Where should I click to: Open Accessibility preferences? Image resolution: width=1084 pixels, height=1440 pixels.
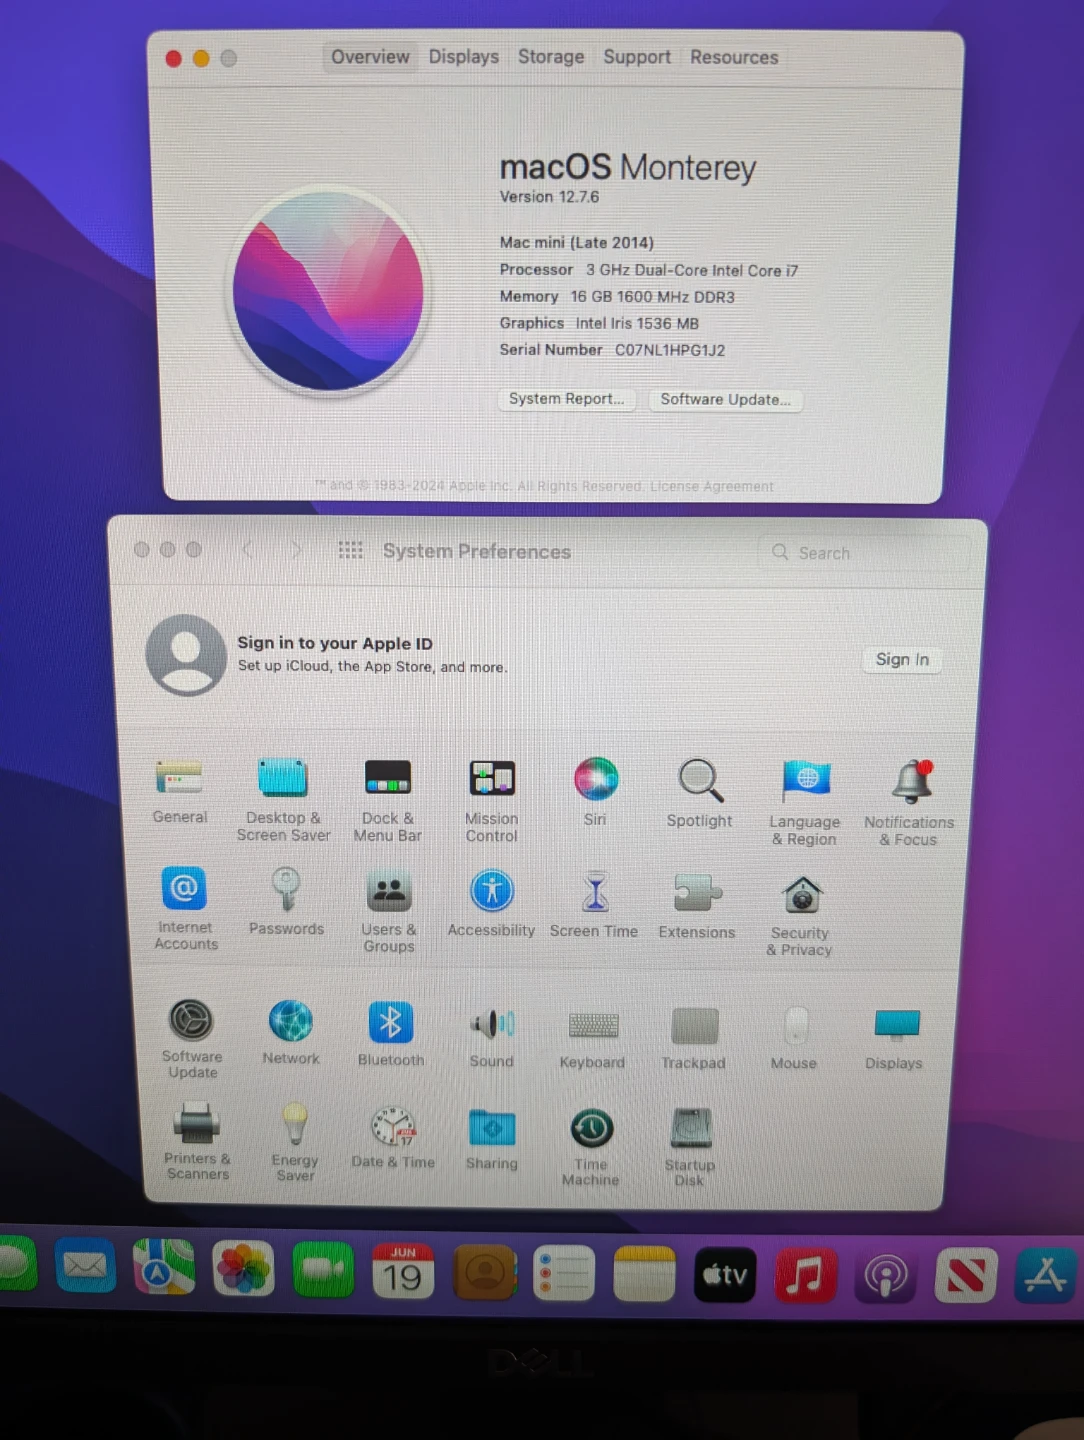pos(492,892)
